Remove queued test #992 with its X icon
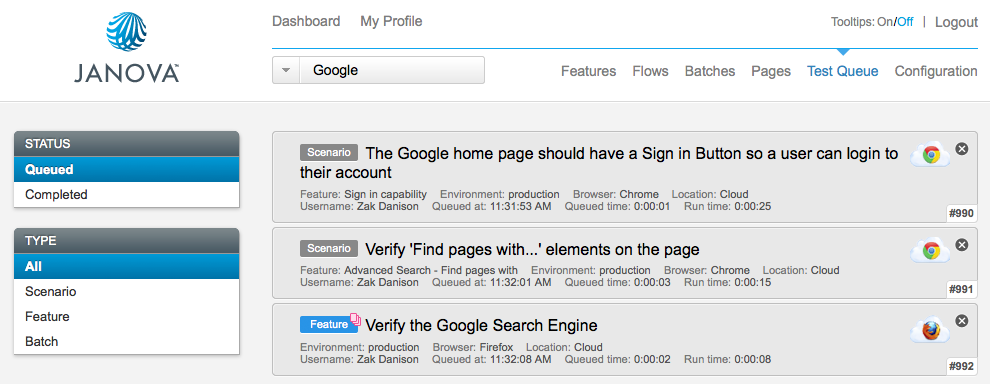 (962, 321)
